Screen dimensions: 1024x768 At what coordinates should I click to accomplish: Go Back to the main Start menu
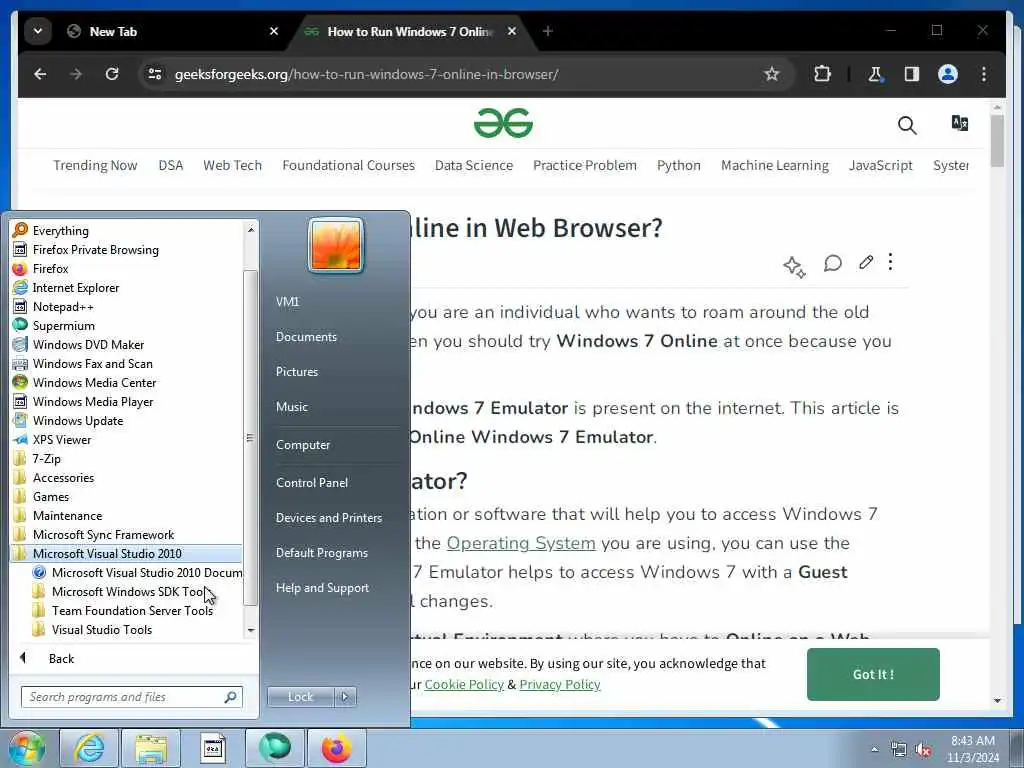tap(61, 659)
